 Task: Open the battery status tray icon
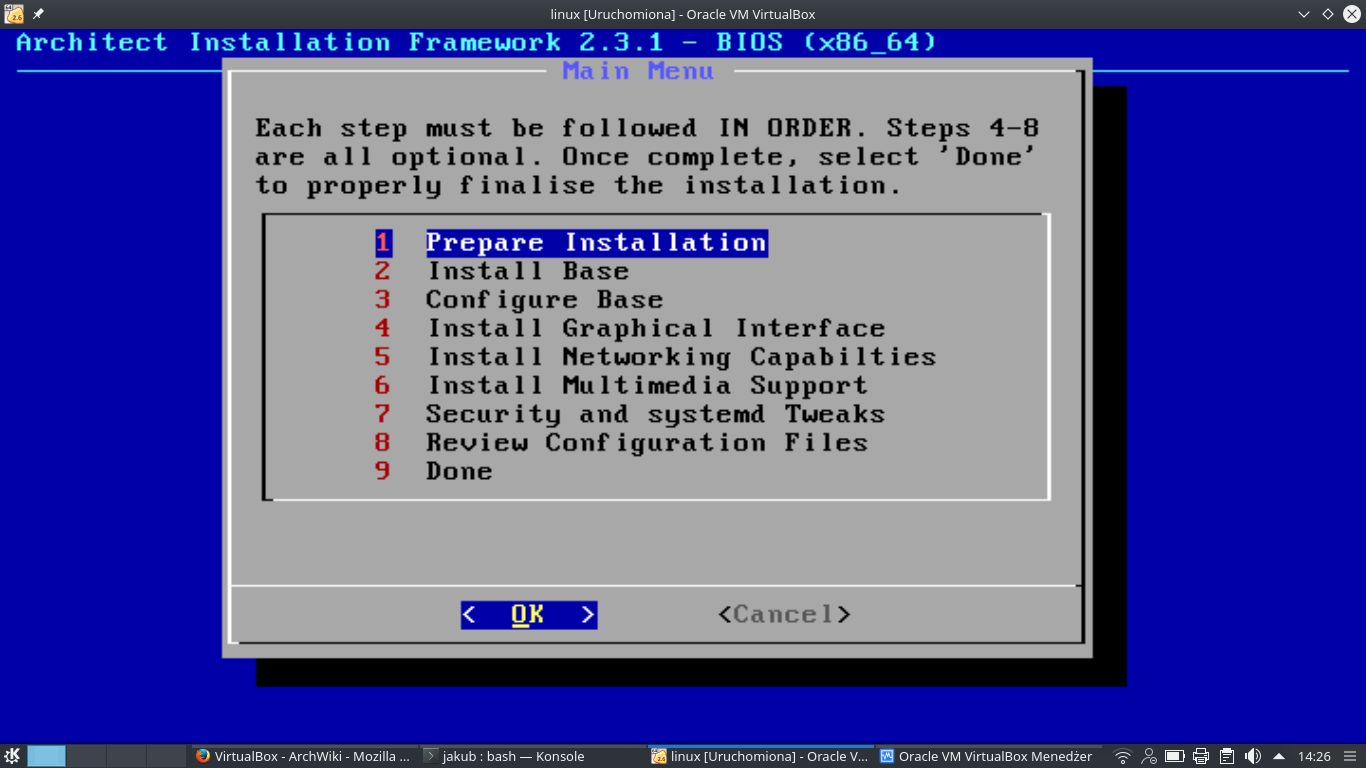point(1175,756)
